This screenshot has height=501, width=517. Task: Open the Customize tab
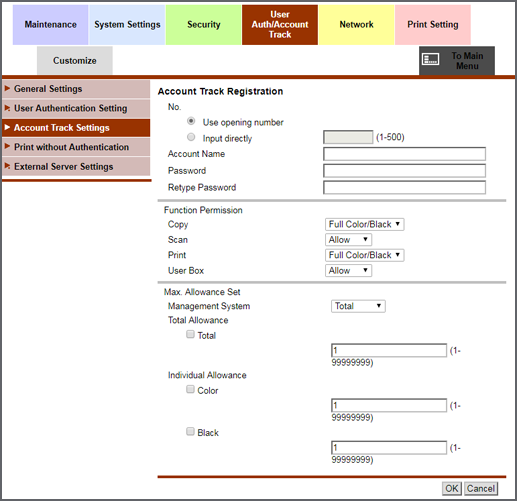[x=75, y=60]
